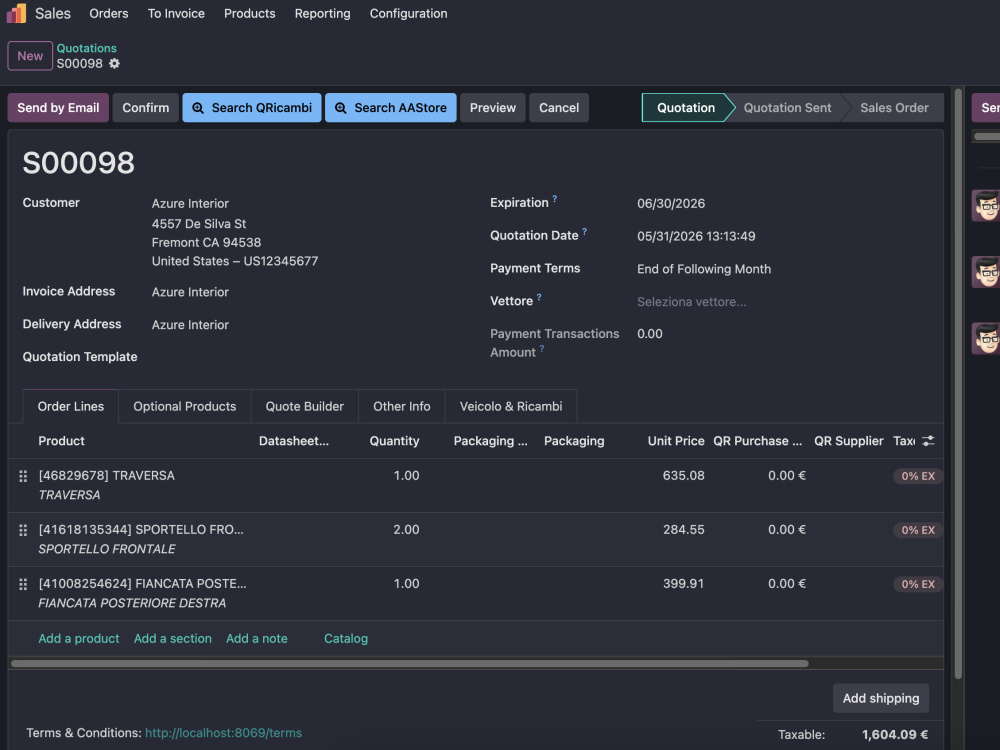Click the 0% EX tax tag on FIANCATA
The height and width of the screenshot is (750, 1000).
tap(918, 584)
